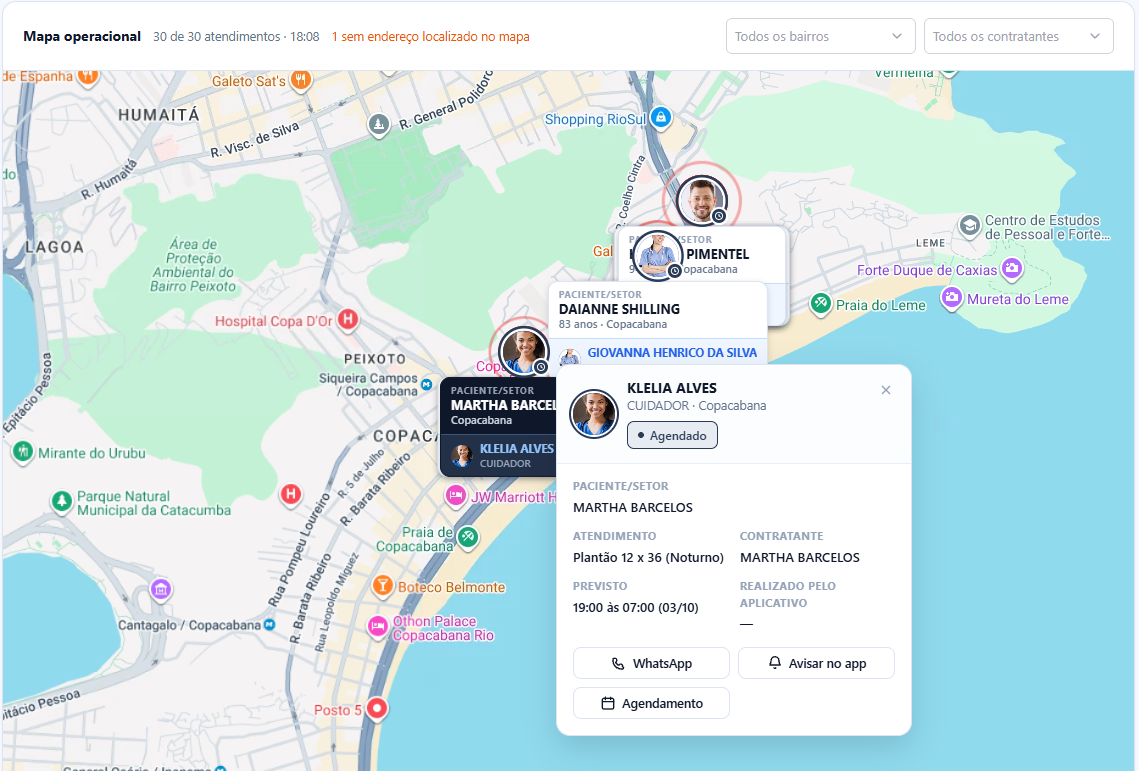Click the 'CUIDADOR · Copacabana' subtitle
This screenshot has width=1139, height=771.
(697, 405)
